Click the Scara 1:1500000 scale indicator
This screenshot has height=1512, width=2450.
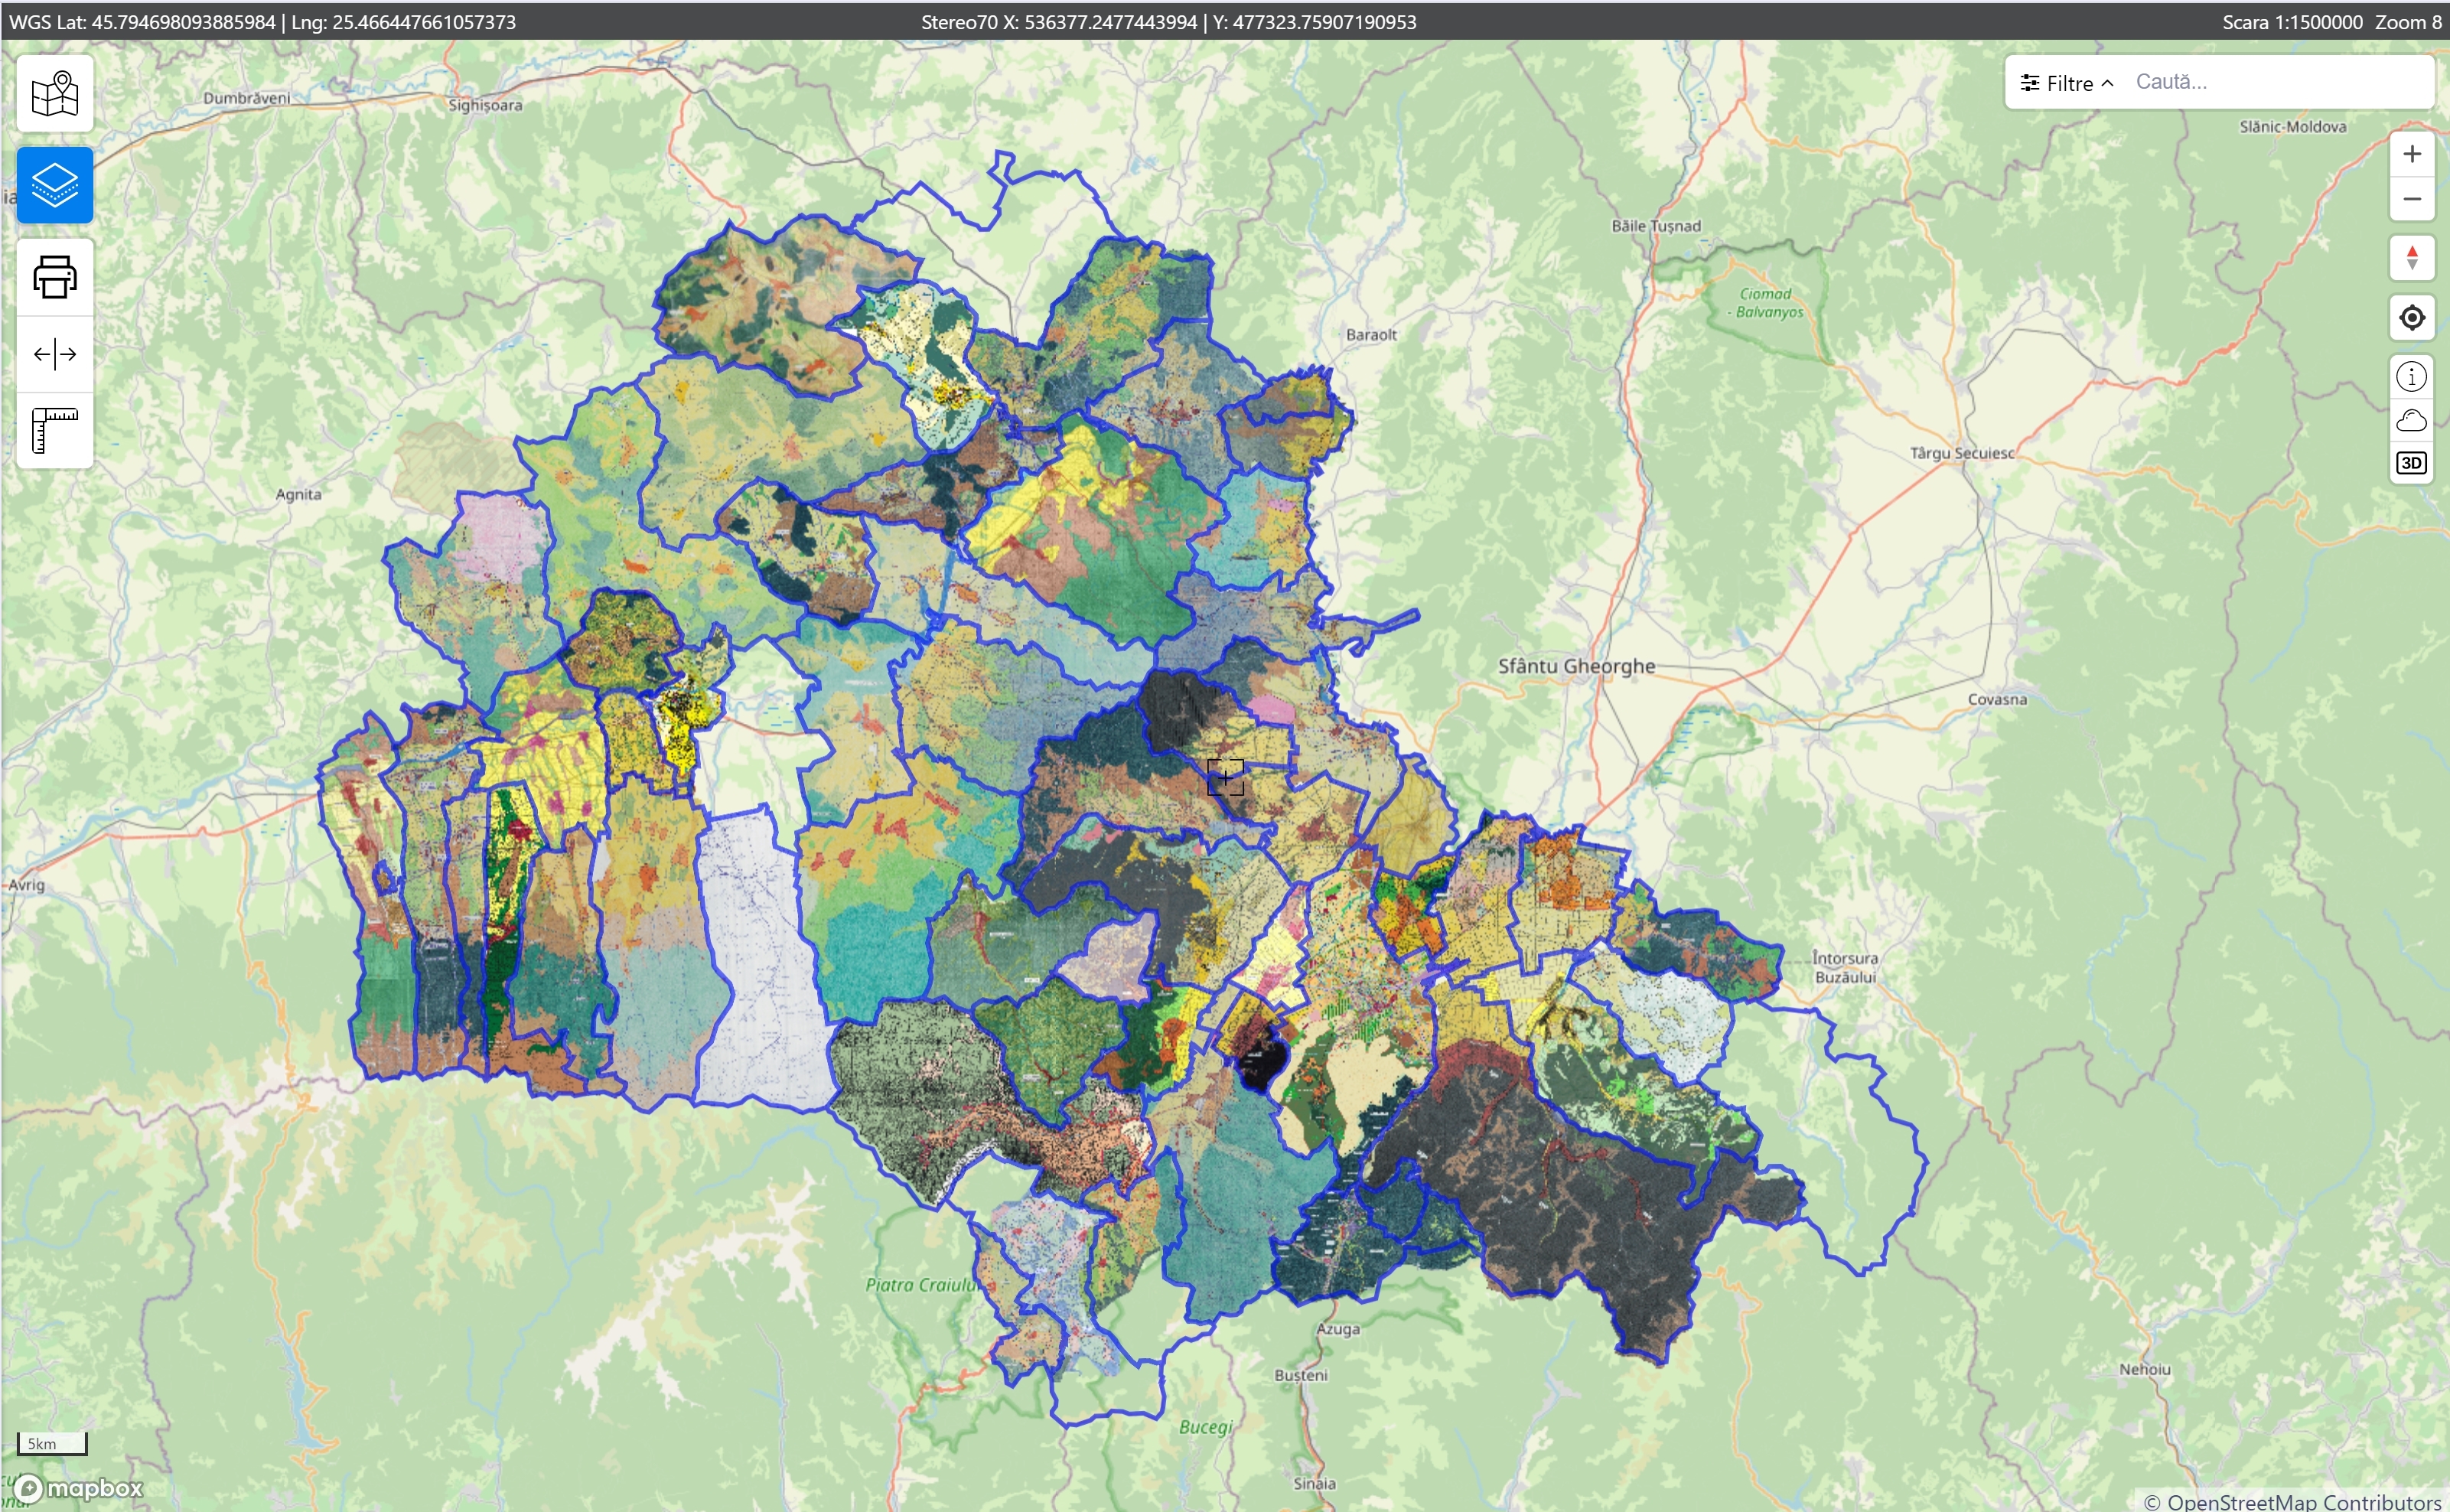(2291, 22)
